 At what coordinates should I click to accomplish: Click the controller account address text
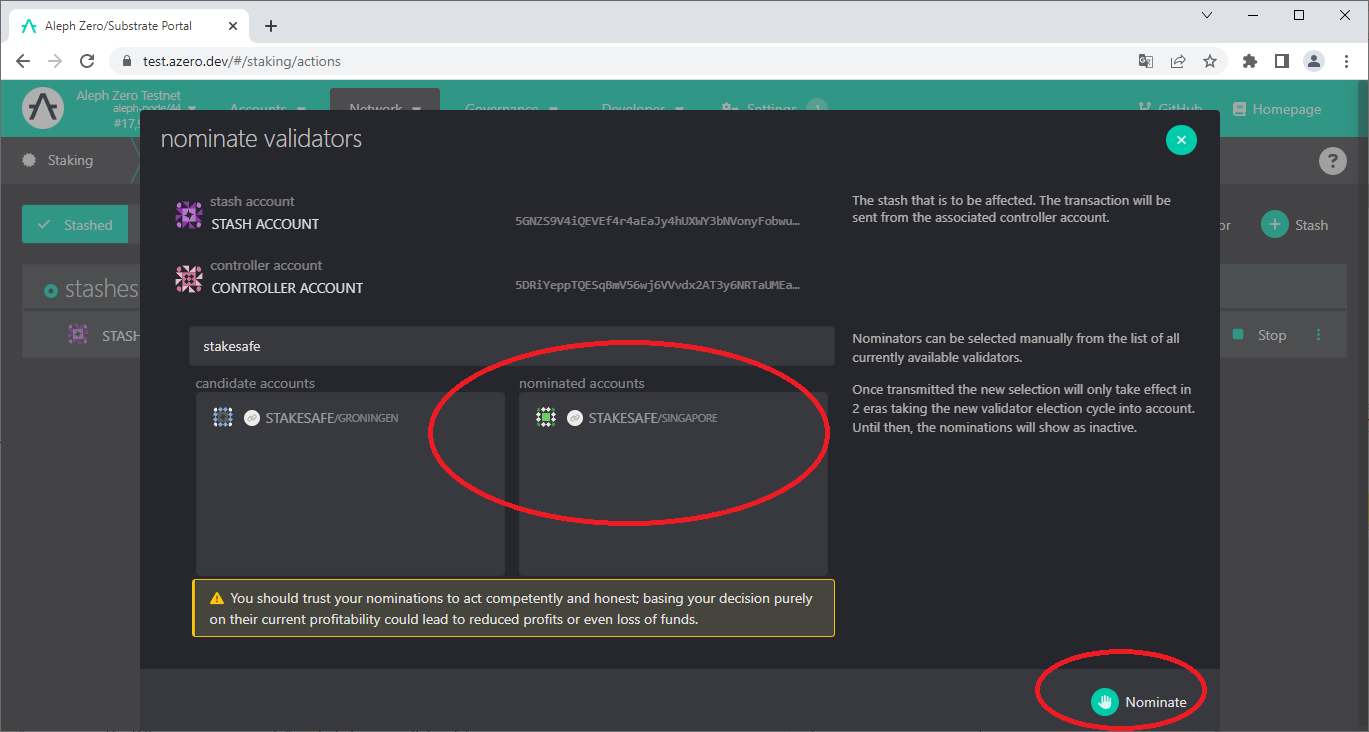tap(658, 287)
